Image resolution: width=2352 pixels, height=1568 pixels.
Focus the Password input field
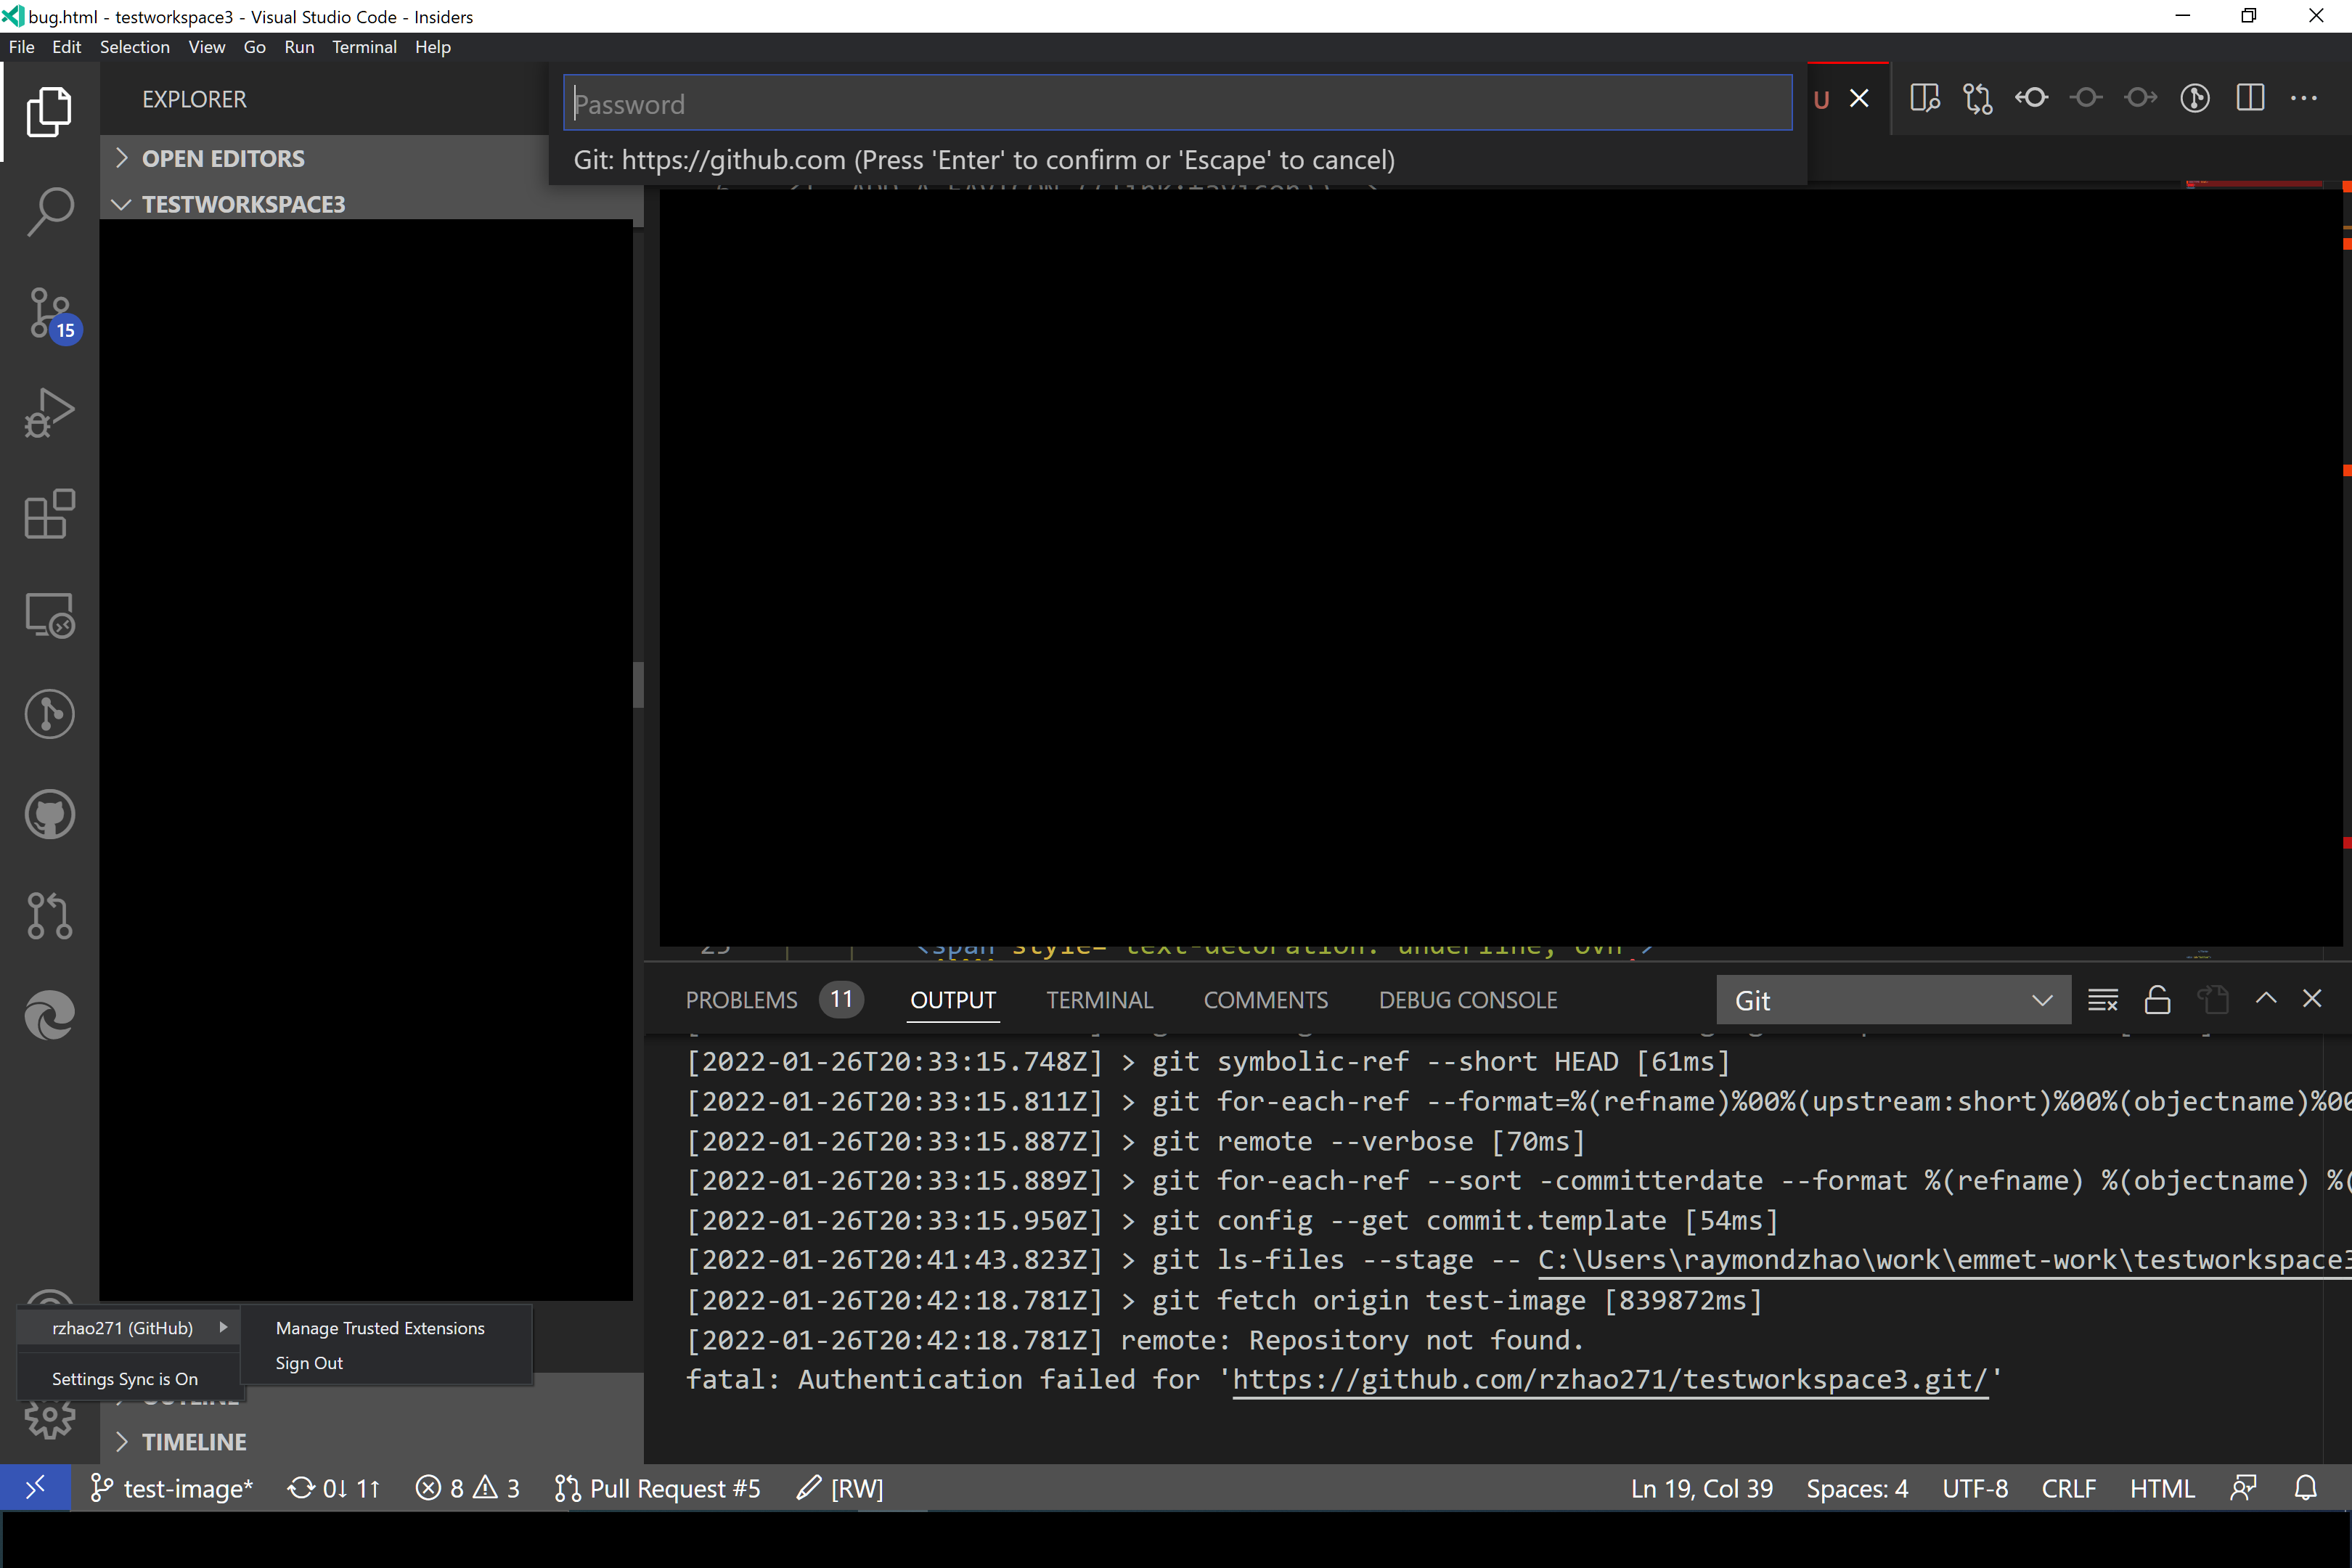pyautogui.click(x=1177, y=103)
